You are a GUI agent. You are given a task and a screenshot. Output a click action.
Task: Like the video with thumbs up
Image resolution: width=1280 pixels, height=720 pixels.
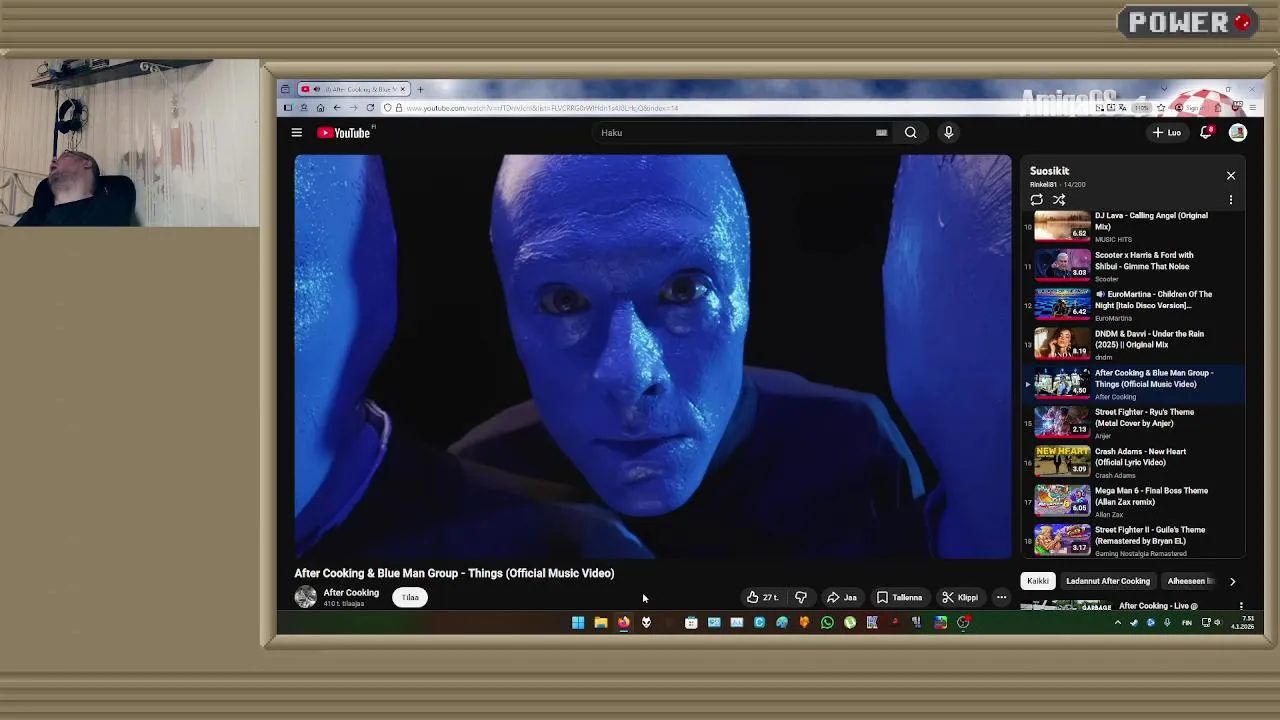(761, 598)
